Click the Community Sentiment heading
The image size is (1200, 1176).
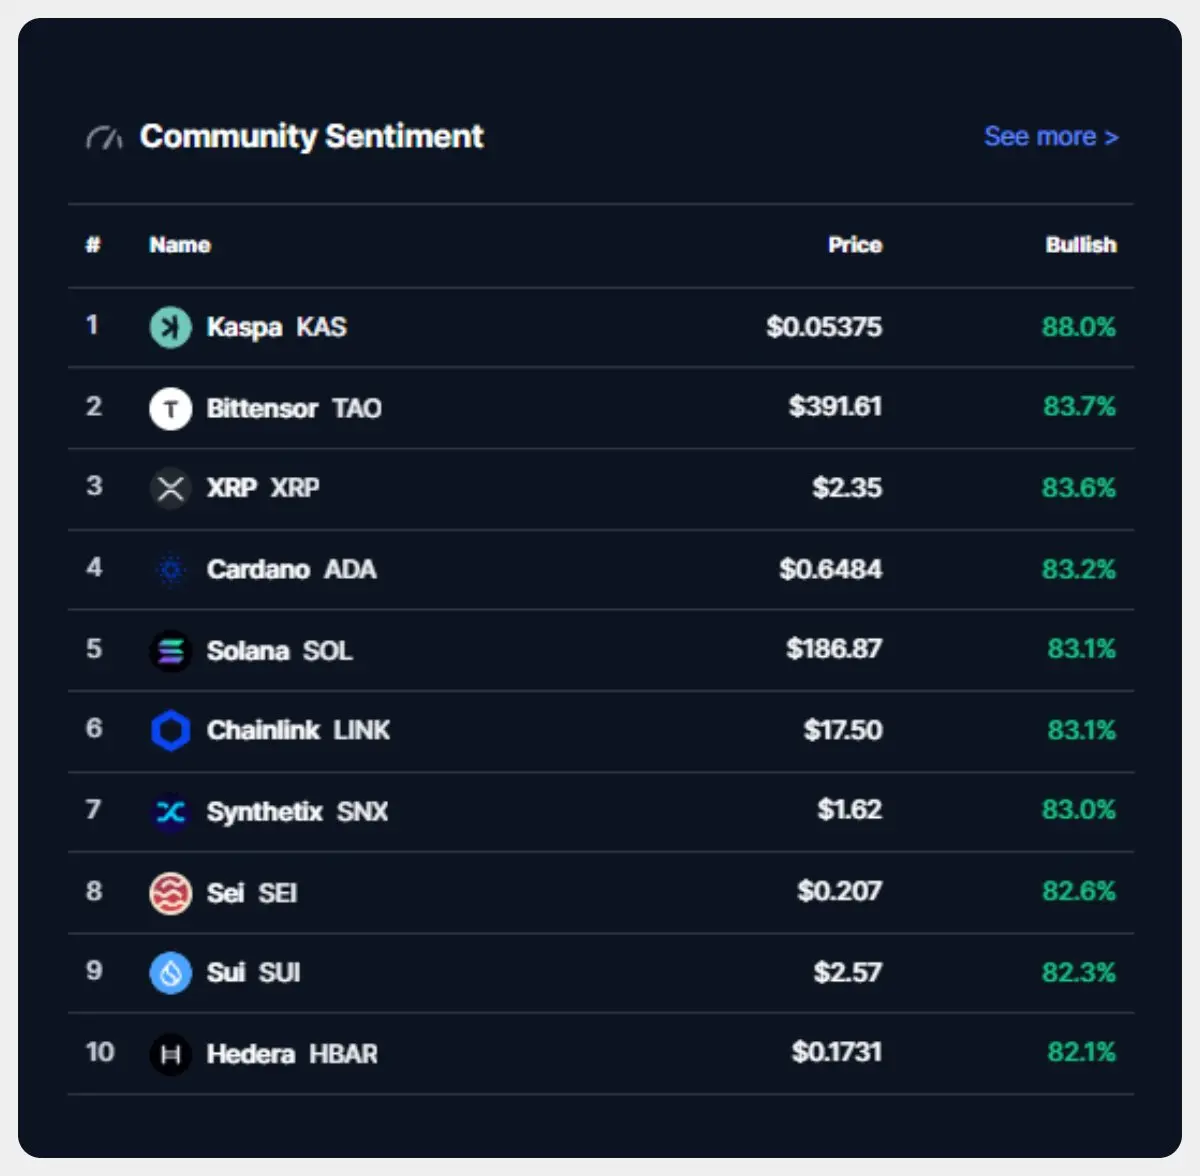pos(312,136)
